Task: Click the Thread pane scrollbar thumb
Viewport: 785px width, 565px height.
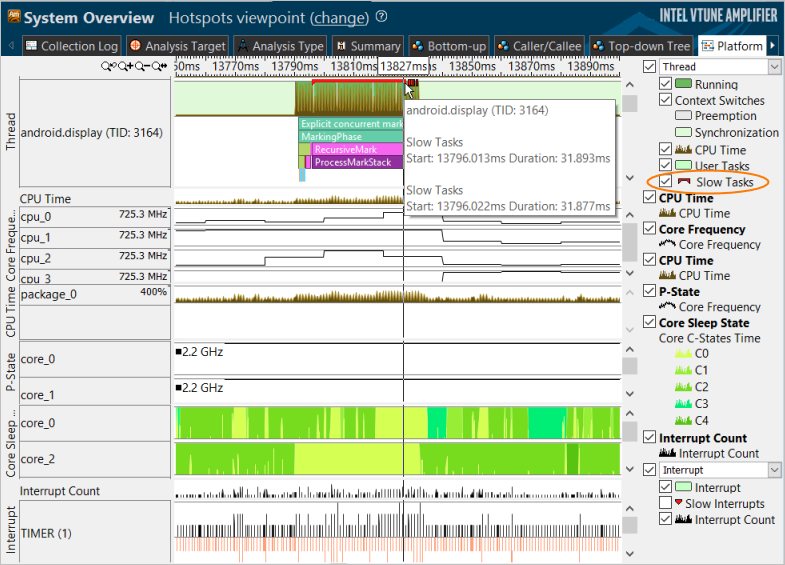Action: click(x=630, y=104)
